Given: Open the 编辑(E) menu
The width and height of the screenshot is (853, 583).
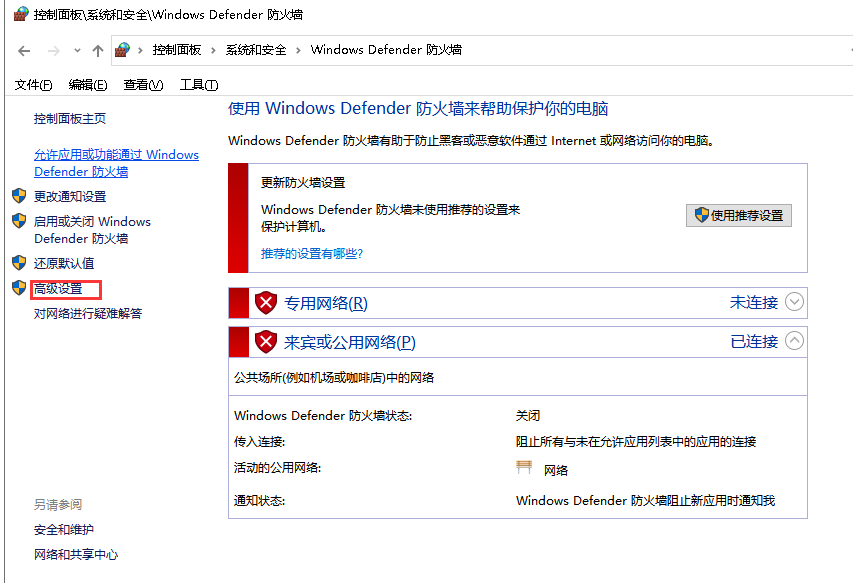Looking at the screenshot, I should [x=88, y=85].
